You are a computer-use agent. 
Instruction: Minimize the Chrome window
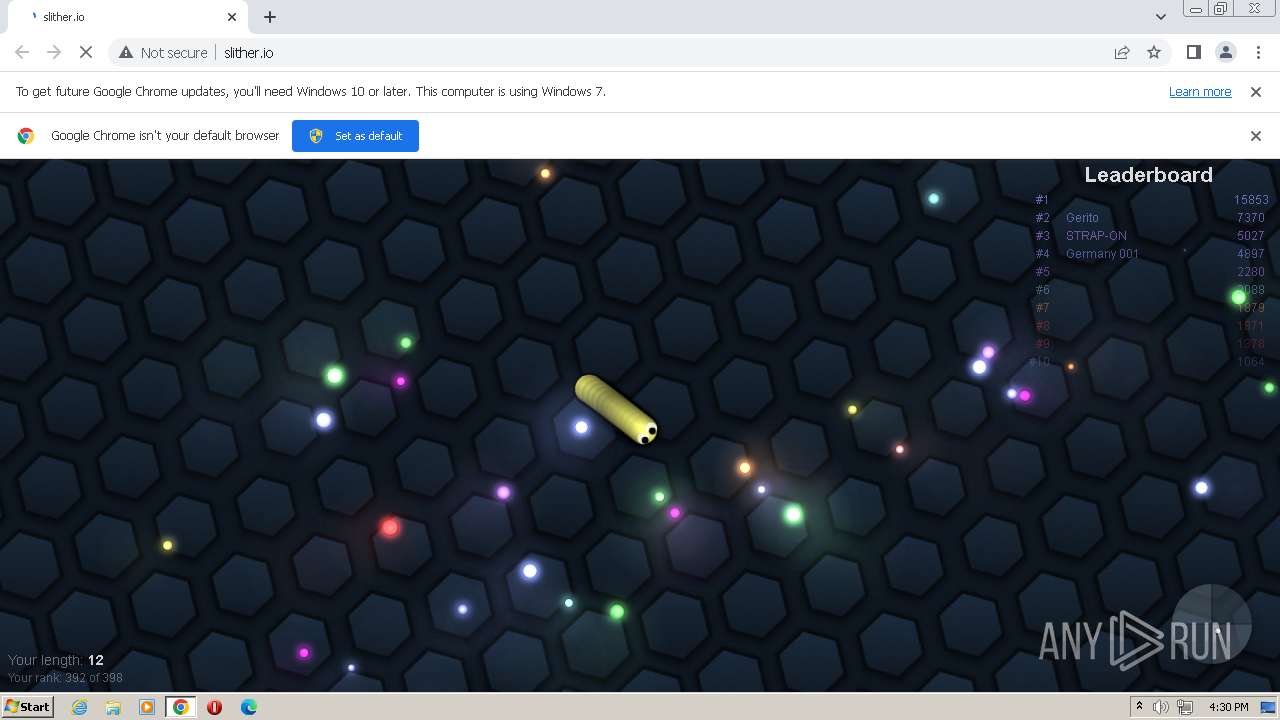click(x=1196, y=9)
